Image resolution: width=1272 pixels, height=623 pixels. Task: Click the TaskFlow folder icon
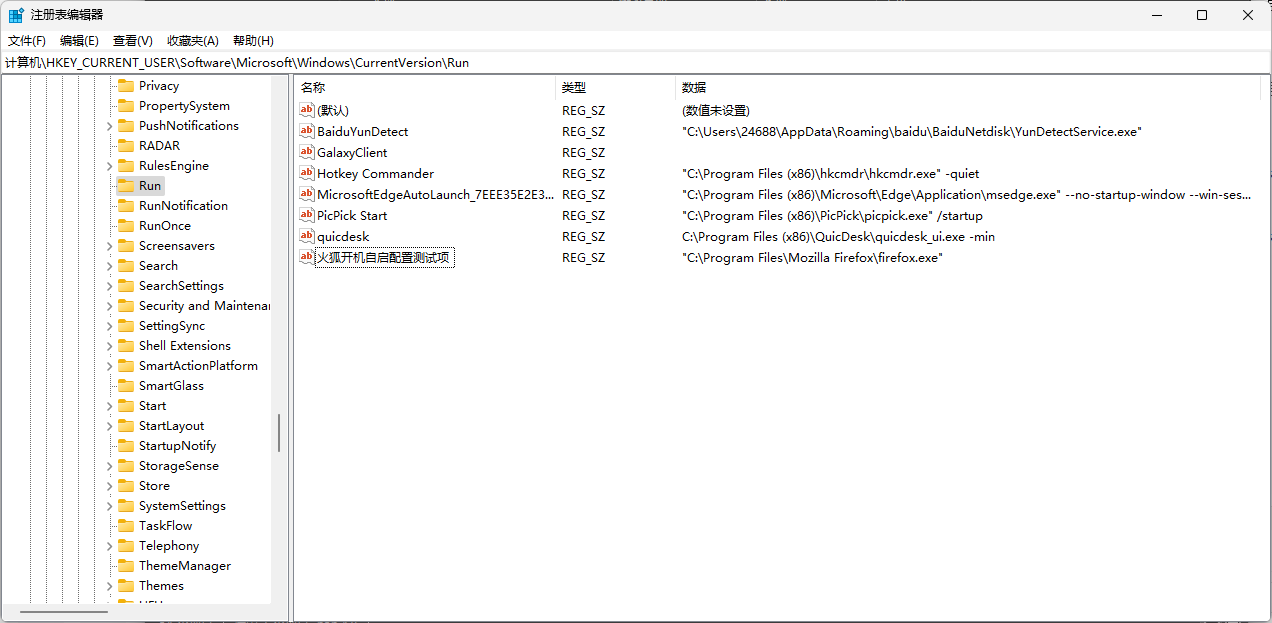(x=125, y=525)
